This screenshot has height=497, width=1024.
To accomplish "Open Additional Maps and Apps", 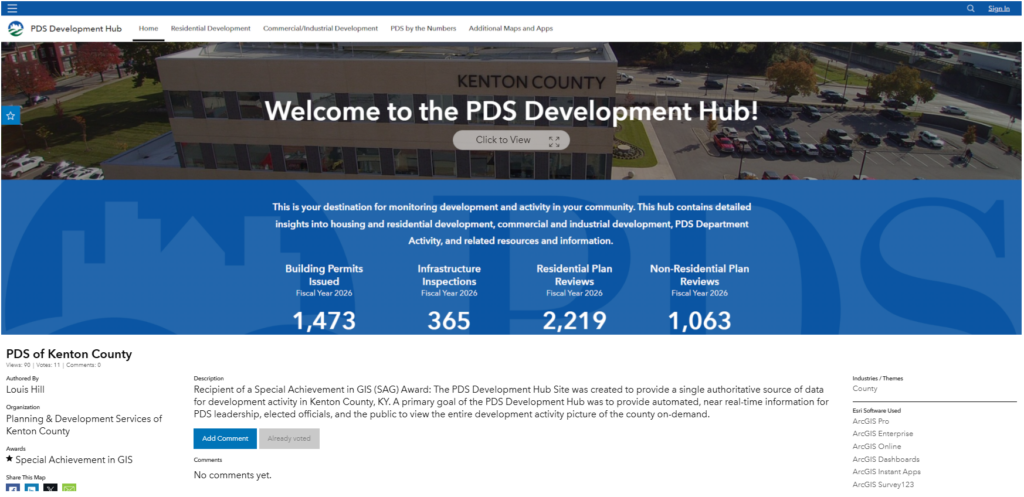I will pos(511,29).
